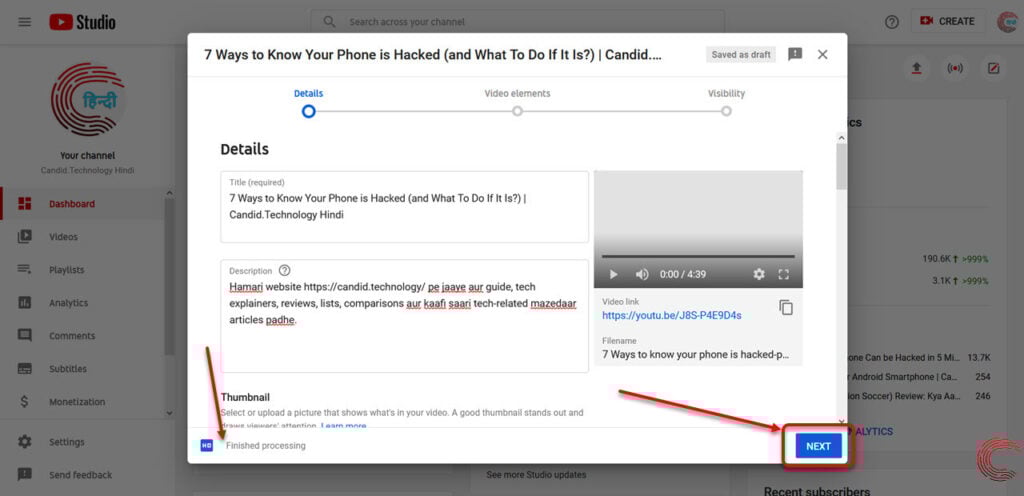This screenshot has width=1024, height=496.
Task: Click the Saved as draft label
Action: [x=741, y=55]
